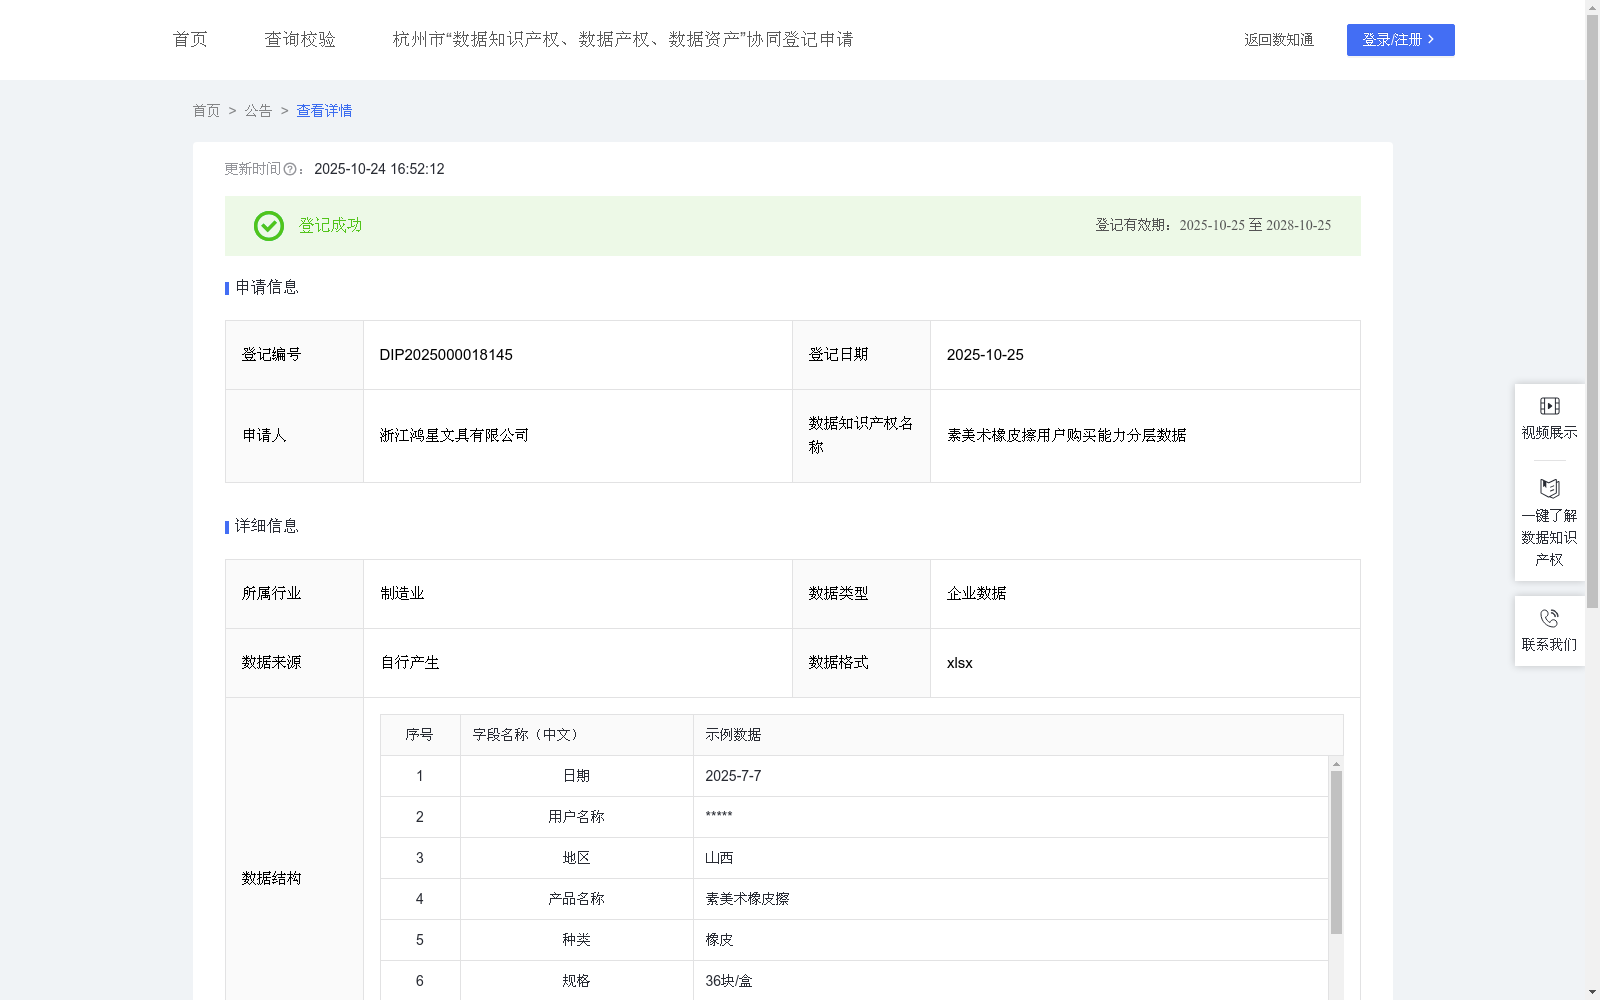Viewport: 1600px width, 1000px height.
Task: Click the 日期 field name cell
Action: click(x=576, y=776)
